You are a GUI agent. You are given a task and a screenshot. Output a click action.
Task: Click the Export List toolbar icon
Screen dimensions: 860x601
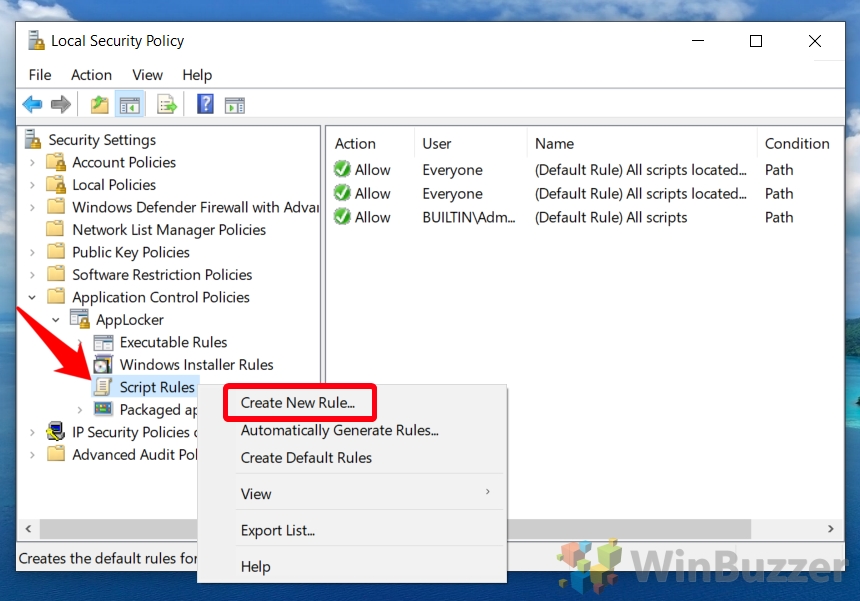tap(167, 104)
